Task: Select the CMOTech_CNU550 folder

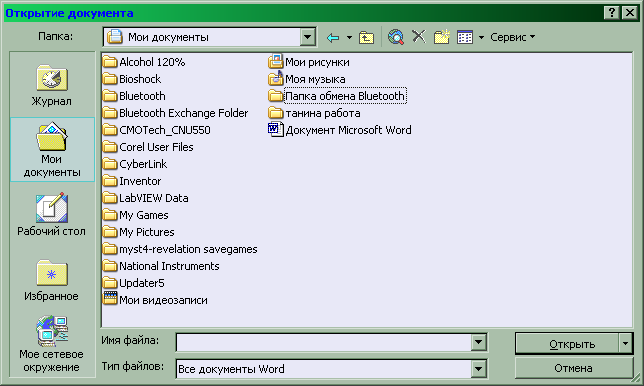Action: (157, 130)
